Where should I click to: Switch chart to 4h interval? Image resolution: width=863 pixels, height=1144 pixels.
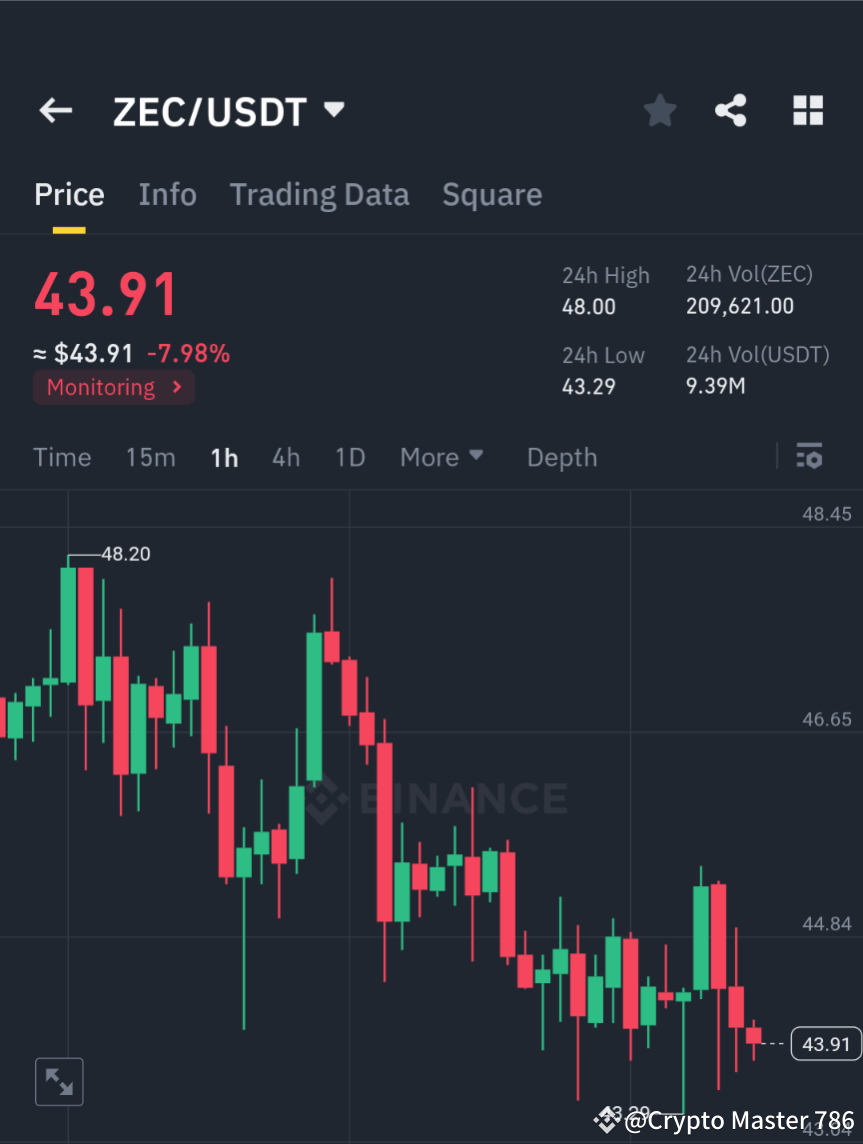tap(286, 457)
